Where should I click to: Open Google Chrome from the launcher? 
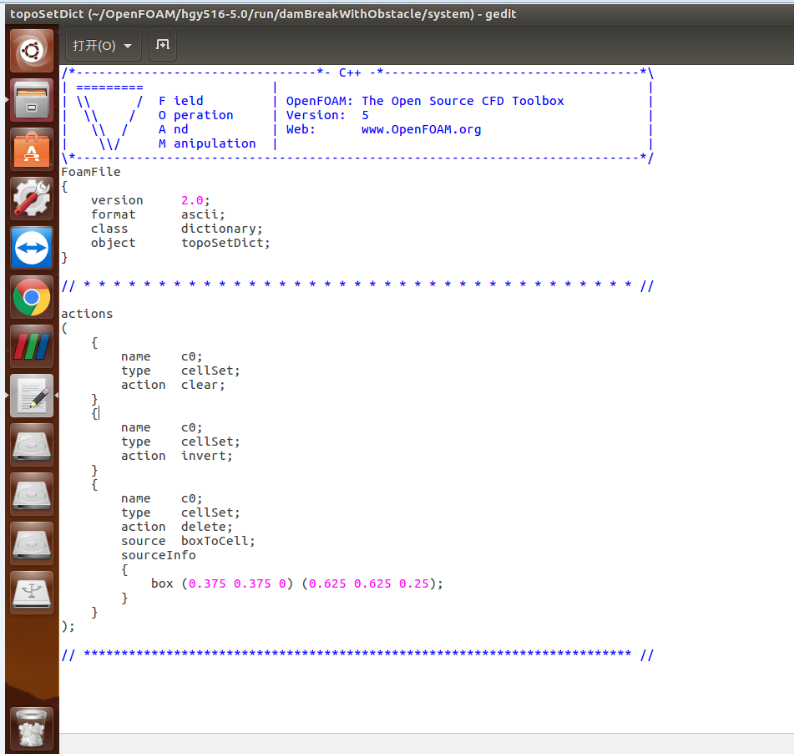pyautogui.click(x=31, y=297)
